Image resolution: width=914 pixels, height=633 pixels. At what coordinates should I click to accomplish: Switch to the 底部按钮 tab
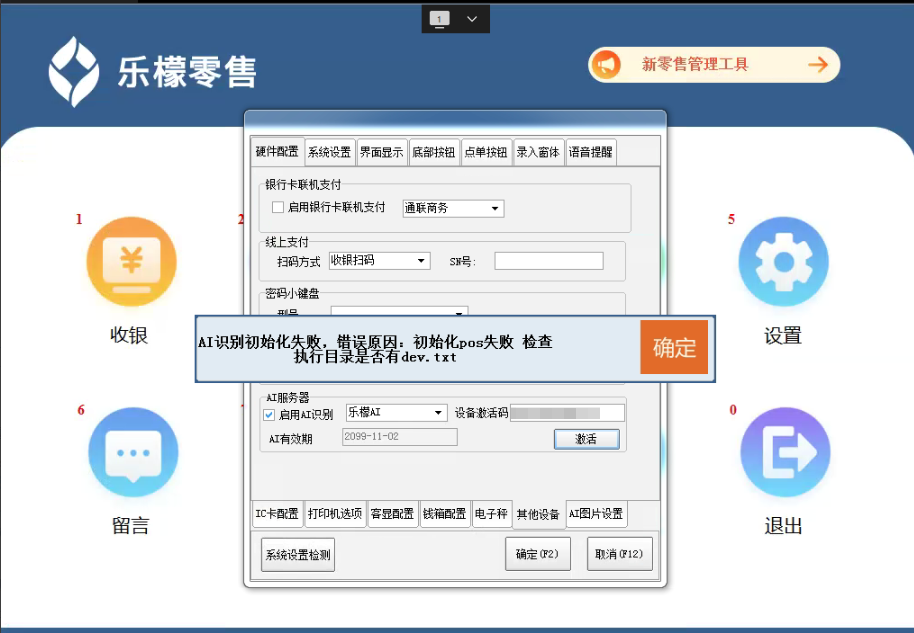point(434,152)
